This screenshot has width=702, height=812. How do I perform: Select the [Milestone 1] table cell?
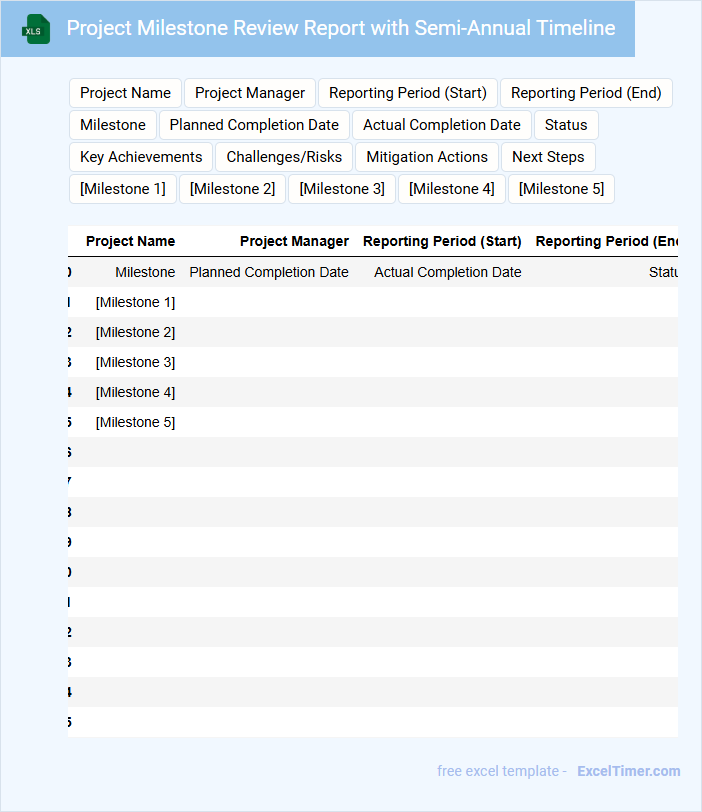tap(135, 302)
